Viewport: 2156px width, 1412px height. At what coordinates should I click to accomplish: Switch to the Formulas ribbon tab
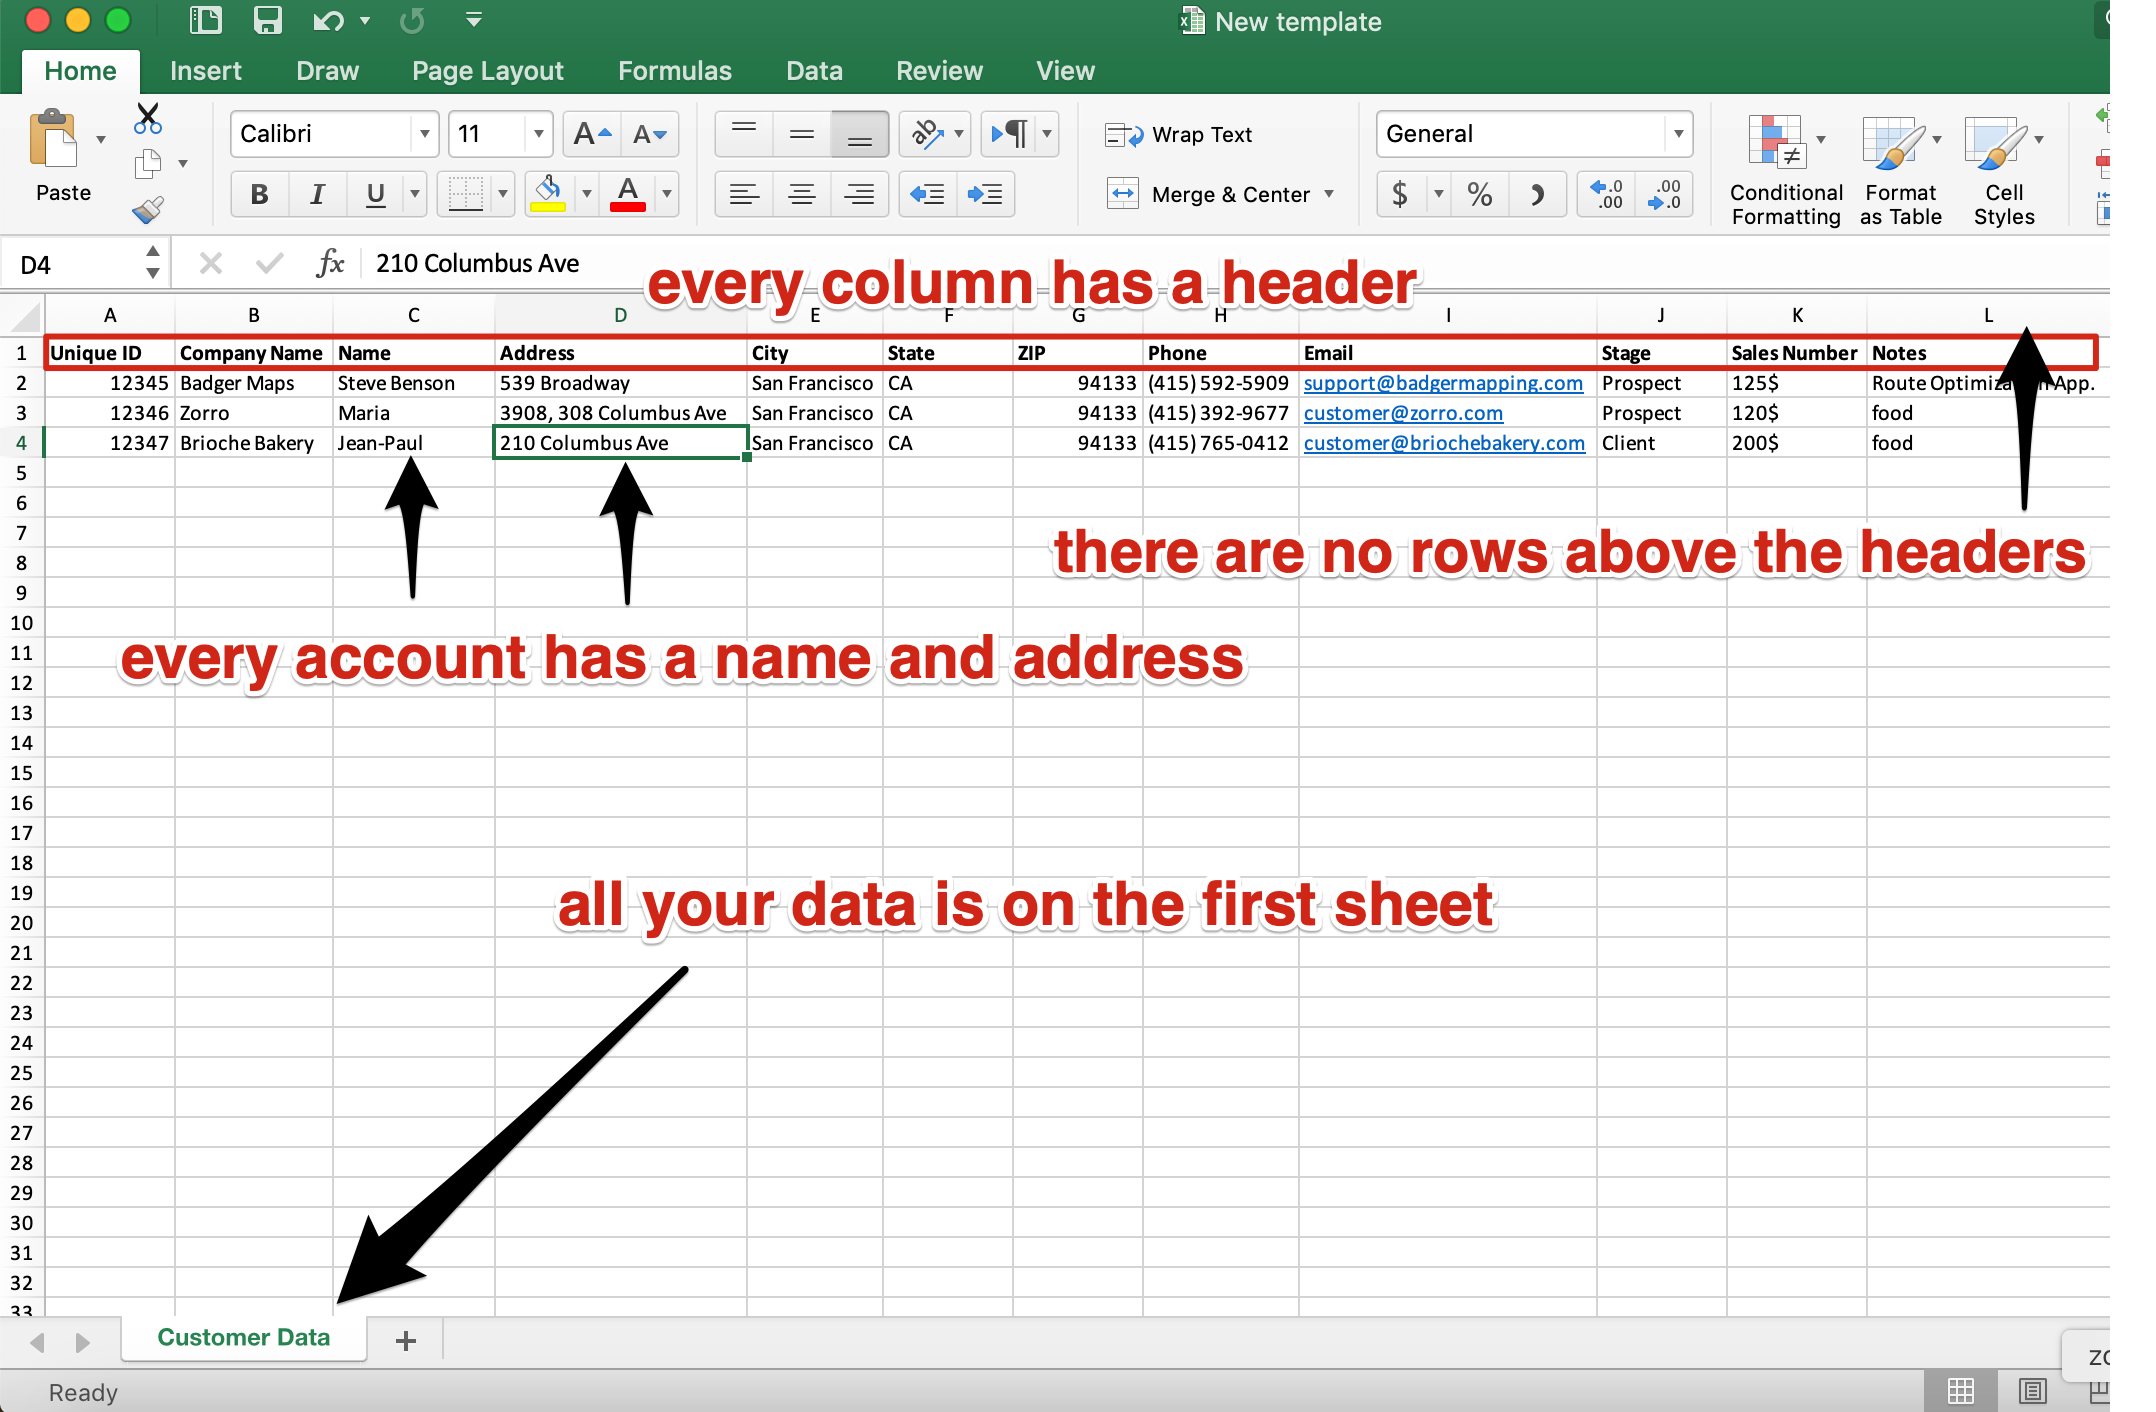[674, 70]
